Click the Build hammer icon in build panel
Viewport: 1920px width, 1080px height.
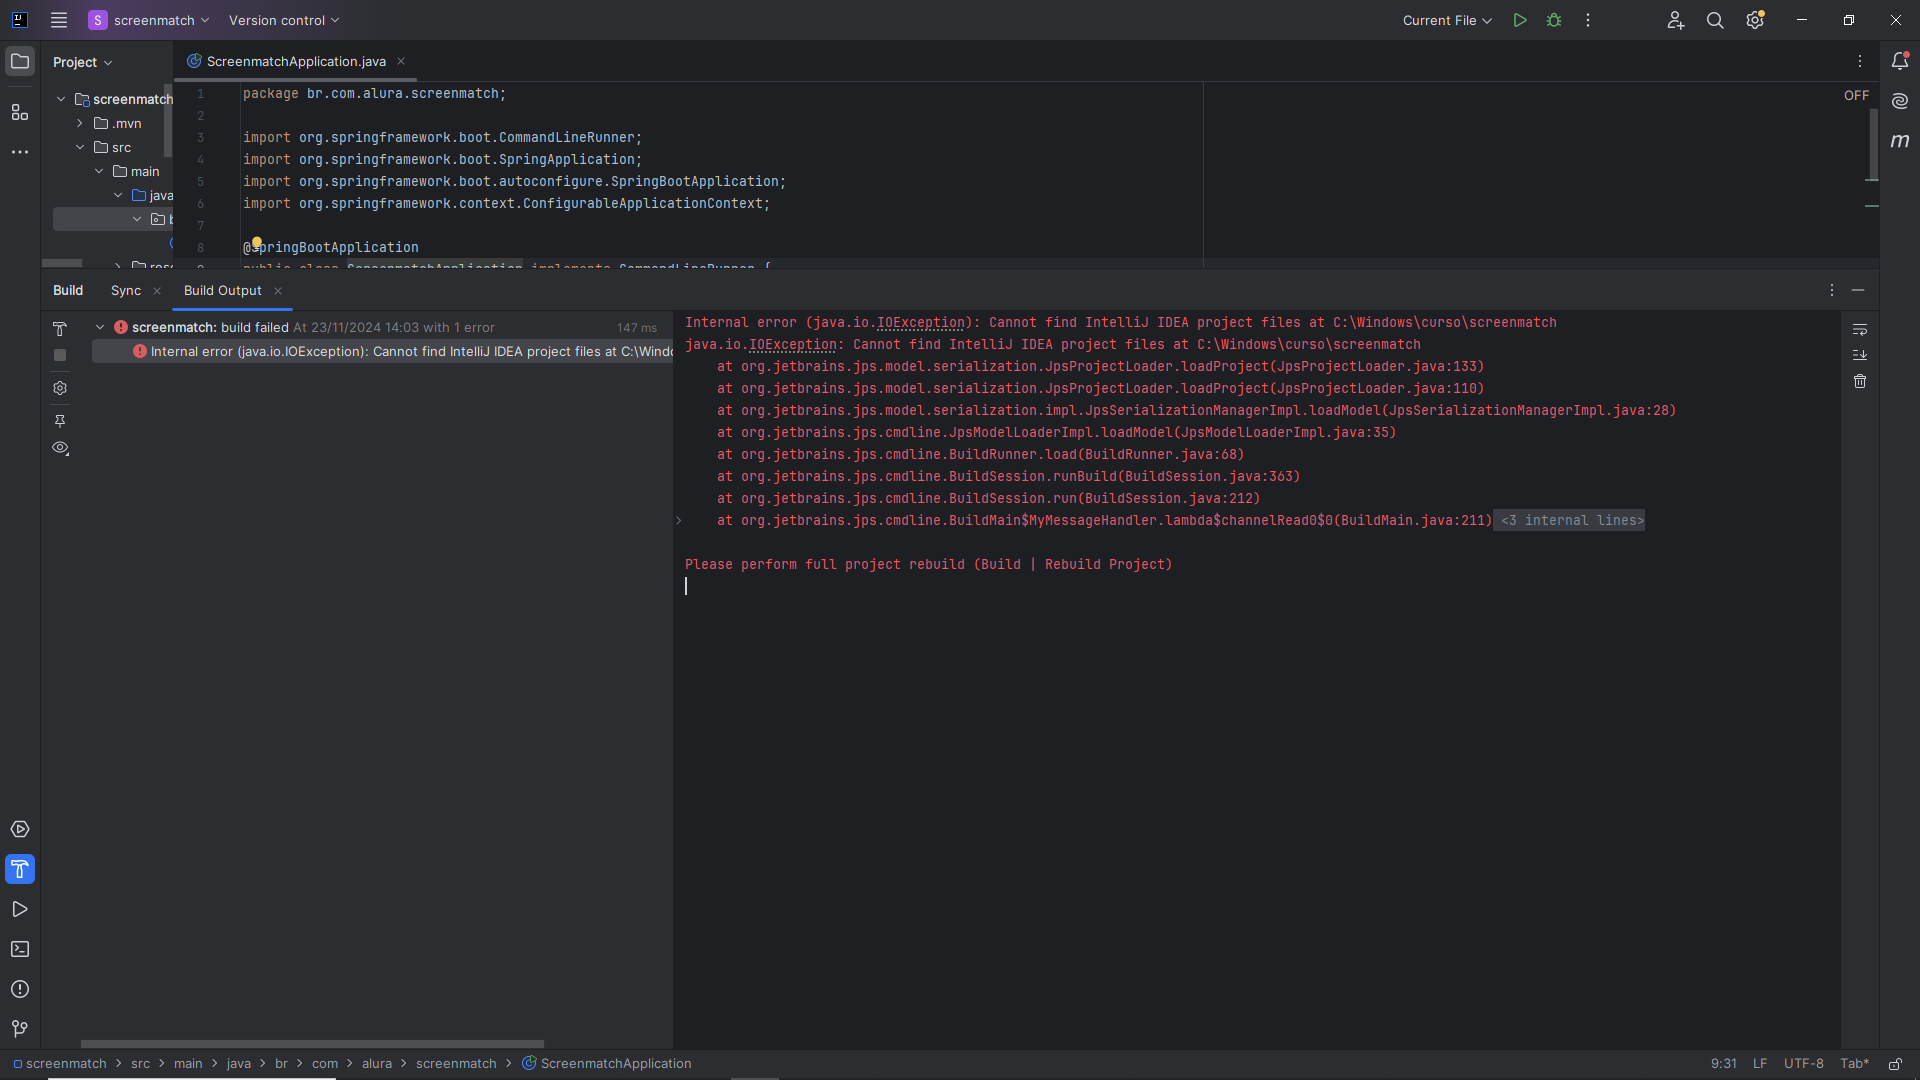click(60, 329)
